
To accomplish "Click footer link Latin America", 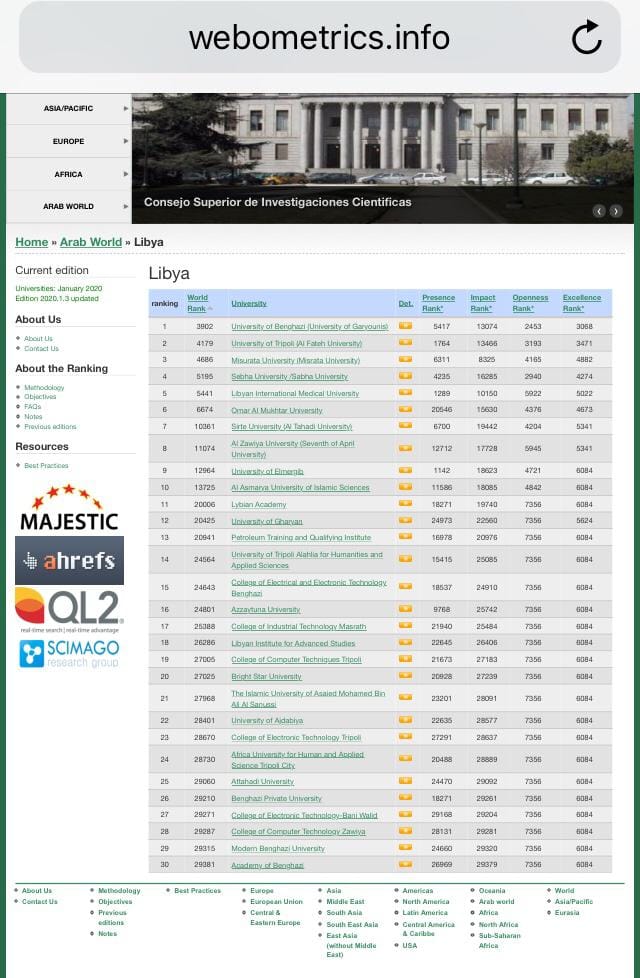I will click(x=425, y=913).
